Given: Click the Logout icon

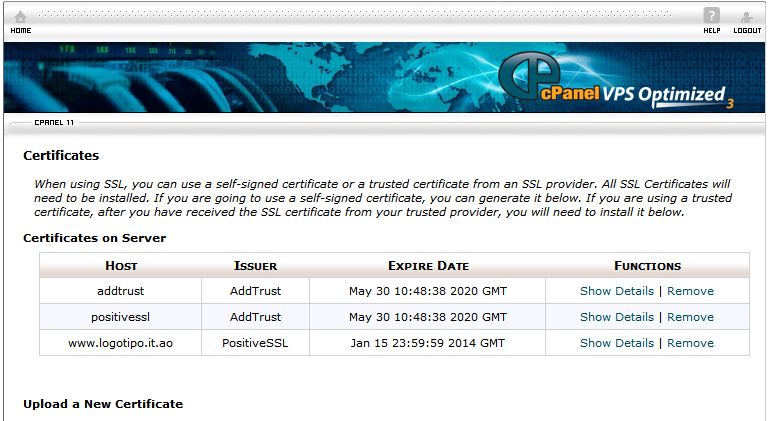Looking at the screenshot, I should [746, 18].
